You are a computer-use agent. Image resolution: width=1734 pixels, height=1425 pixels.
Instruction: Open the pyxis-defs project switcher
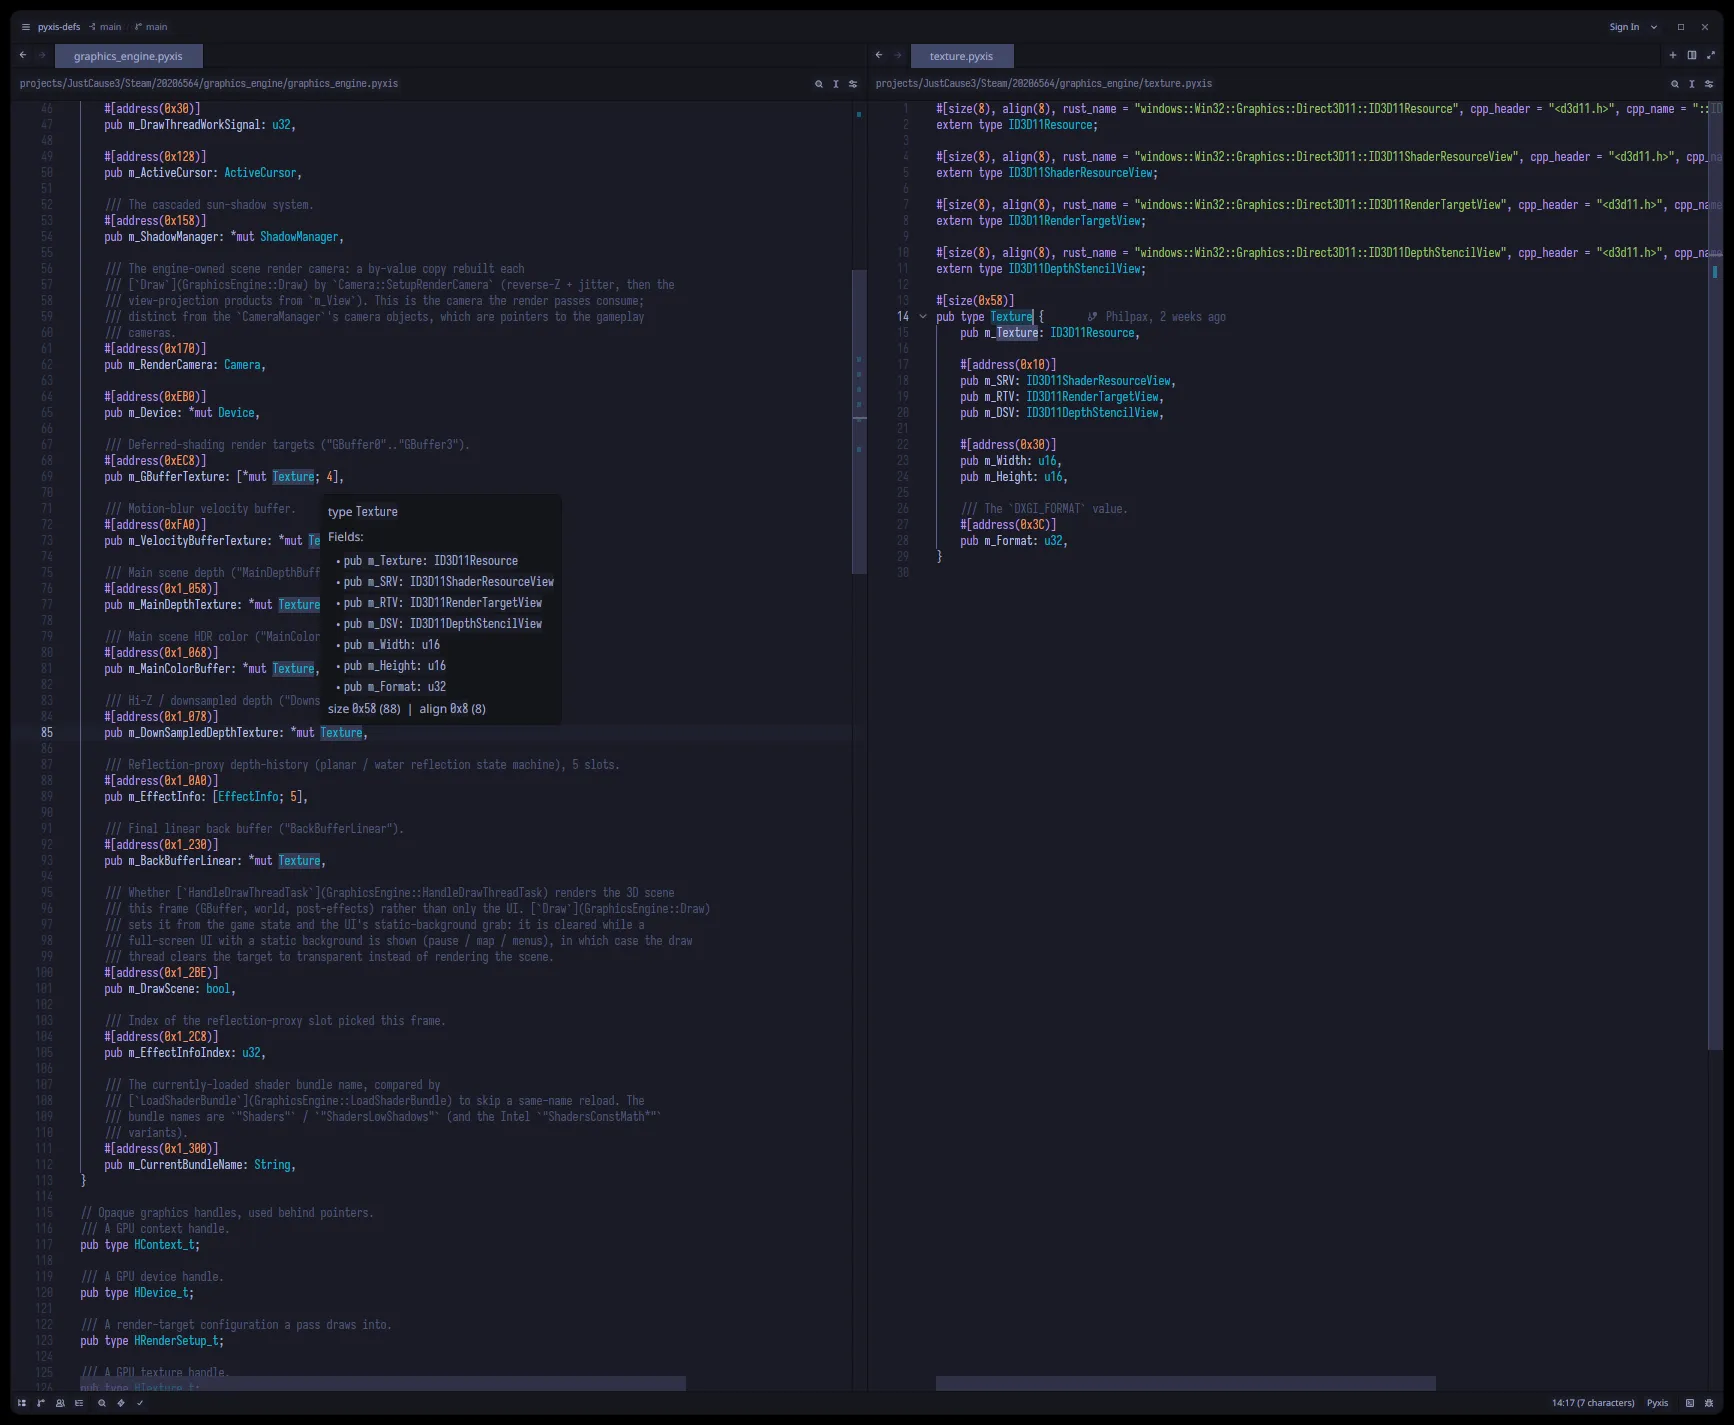point(59,27)
